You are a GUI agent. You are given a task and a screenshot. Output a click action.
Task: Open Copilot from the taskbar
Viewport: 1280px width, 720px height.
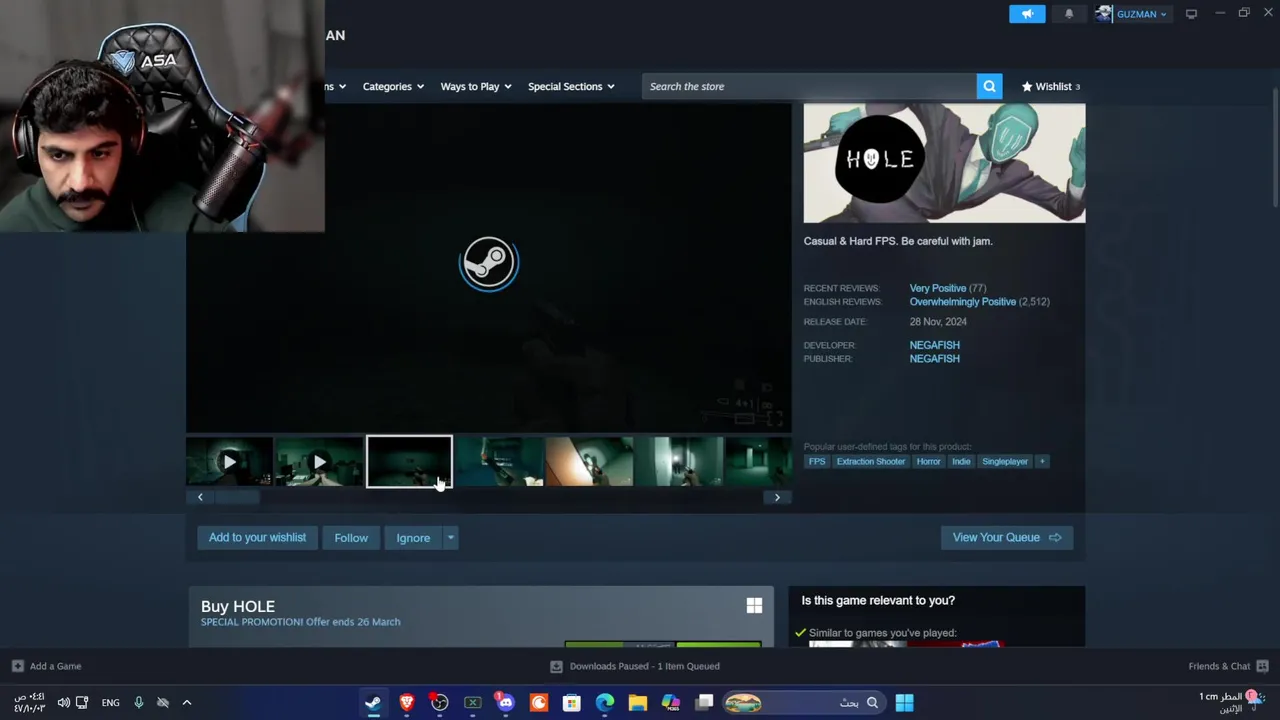pyautogui.click(x=671, y=703)
